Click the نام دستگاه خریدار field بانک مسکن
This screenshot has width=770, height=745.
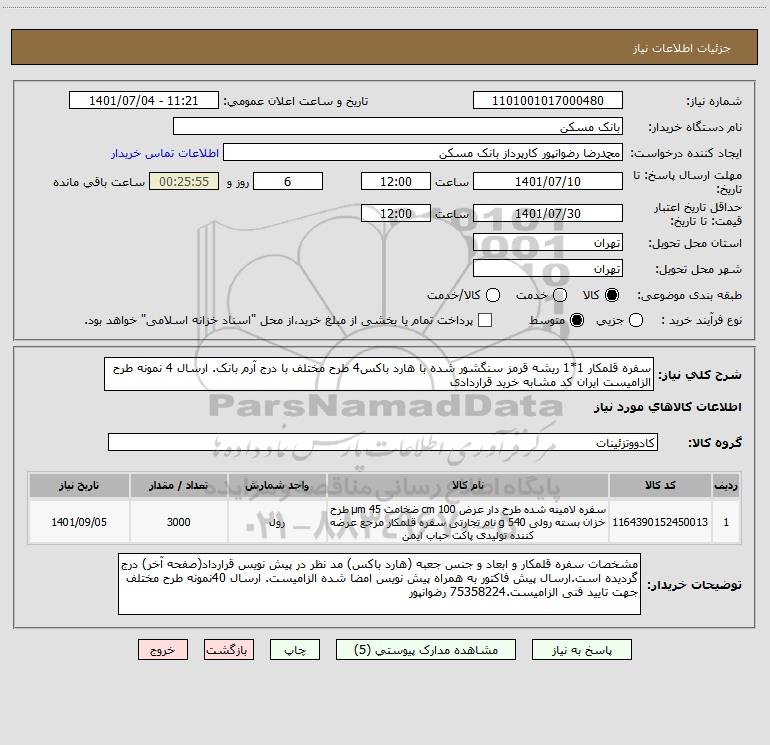[x=398, y=126]
